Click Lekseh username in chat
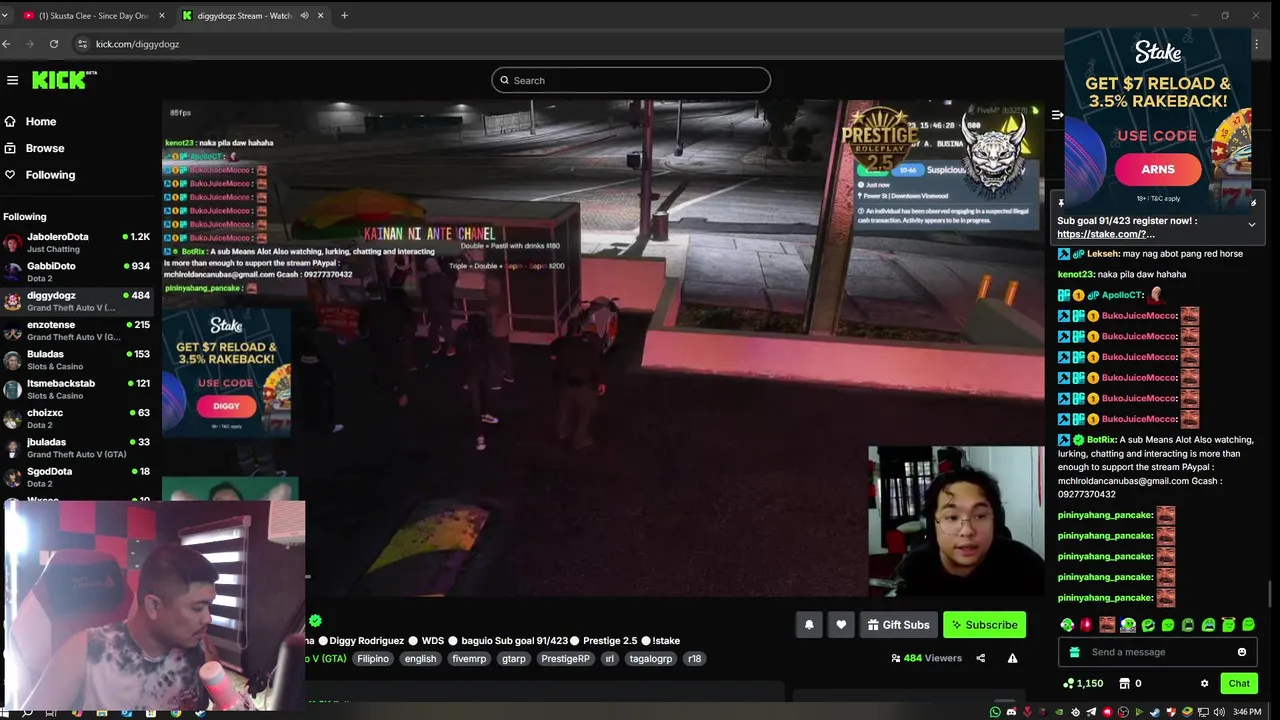1280x720 pixels. click(x=1103, y=254)
